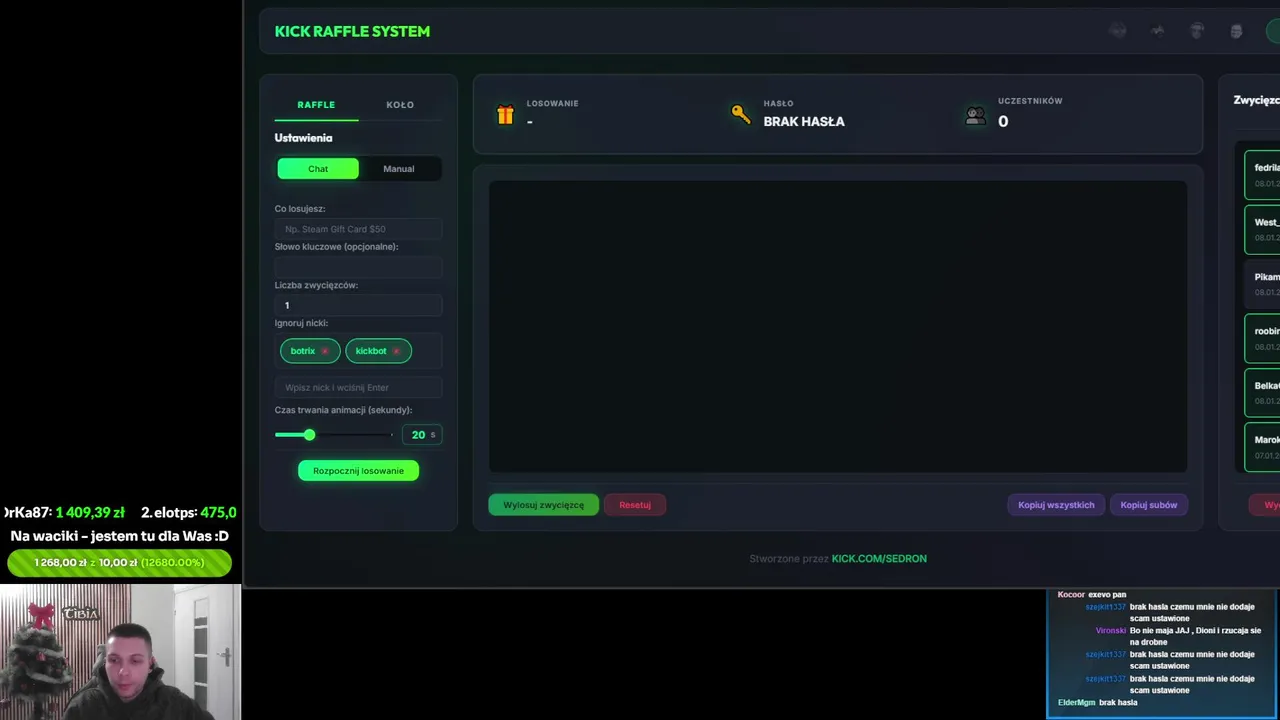
Task: Select the Belka winner entry
Action: coord(1262,393)
